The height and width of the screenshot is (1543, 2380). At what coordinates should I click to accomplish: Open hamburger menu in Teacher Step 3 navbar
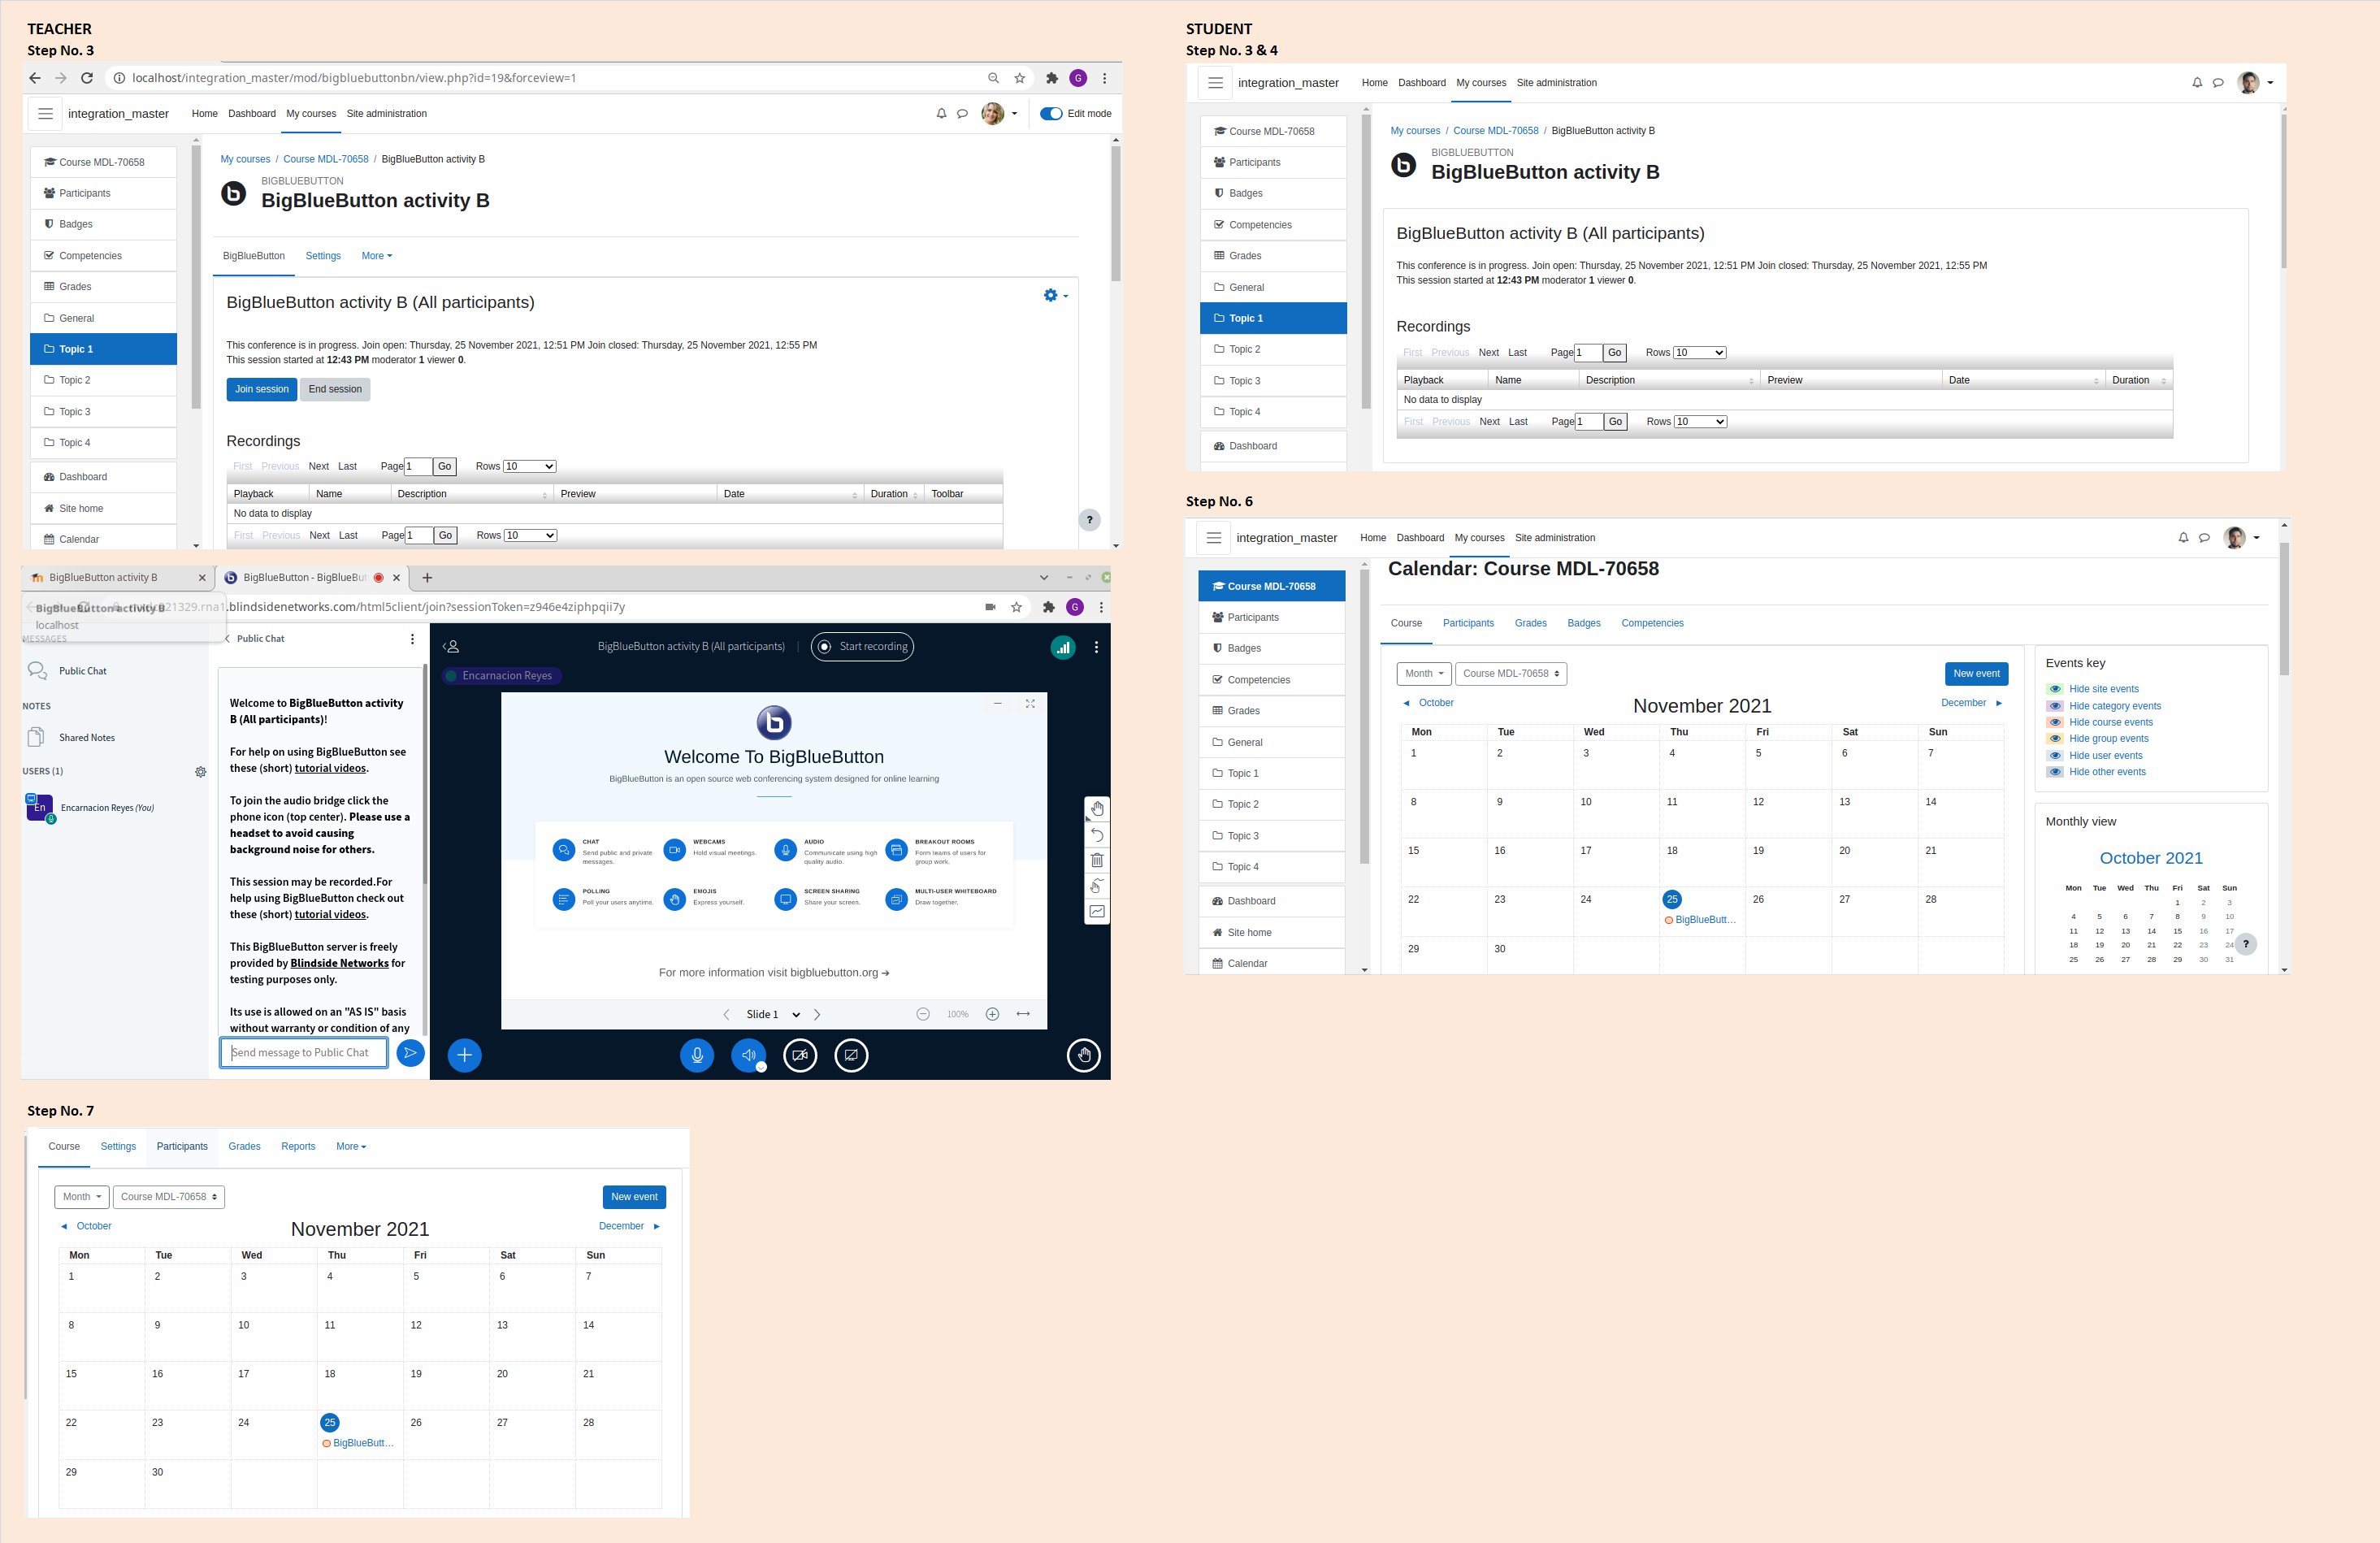[45, 114]
